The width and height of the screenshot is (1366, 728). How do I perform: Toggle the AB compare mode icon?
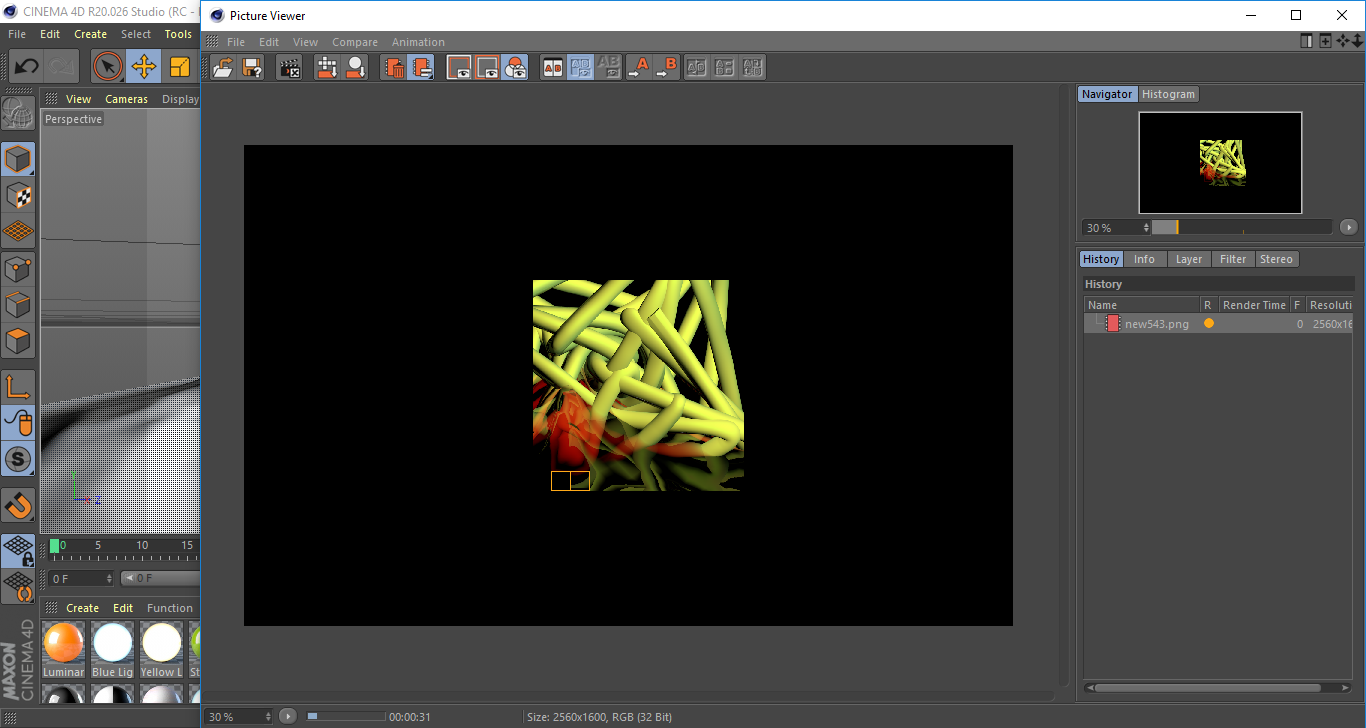coord(552,67)
